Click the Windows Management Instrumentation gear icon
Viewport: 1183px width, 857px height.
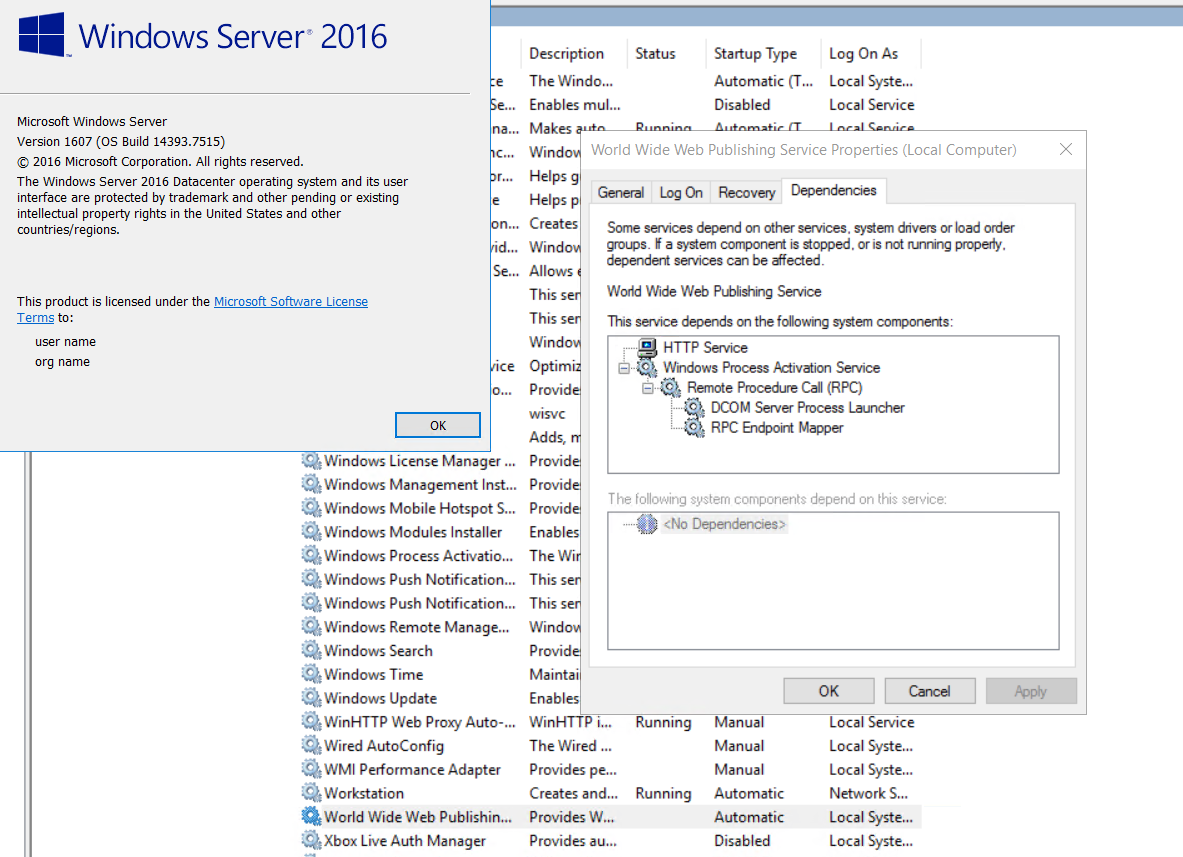point(311,484)
